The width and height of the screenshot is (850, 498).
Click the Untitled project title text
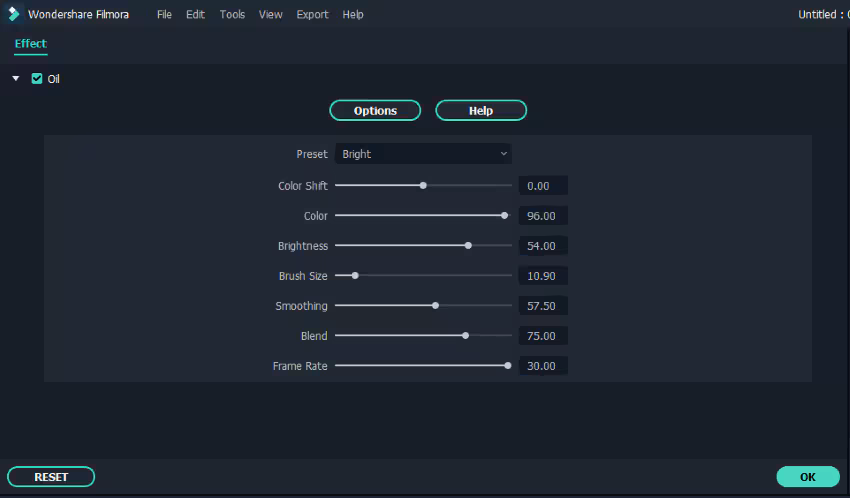tap(823, 15)
